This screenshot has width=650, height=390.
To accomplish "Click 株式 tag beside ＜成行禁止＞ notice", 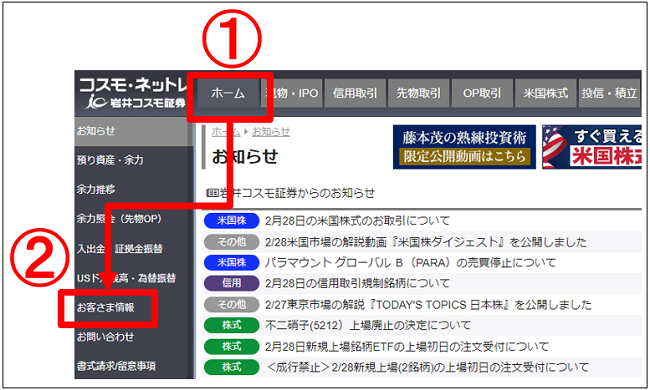I will 232,367.
